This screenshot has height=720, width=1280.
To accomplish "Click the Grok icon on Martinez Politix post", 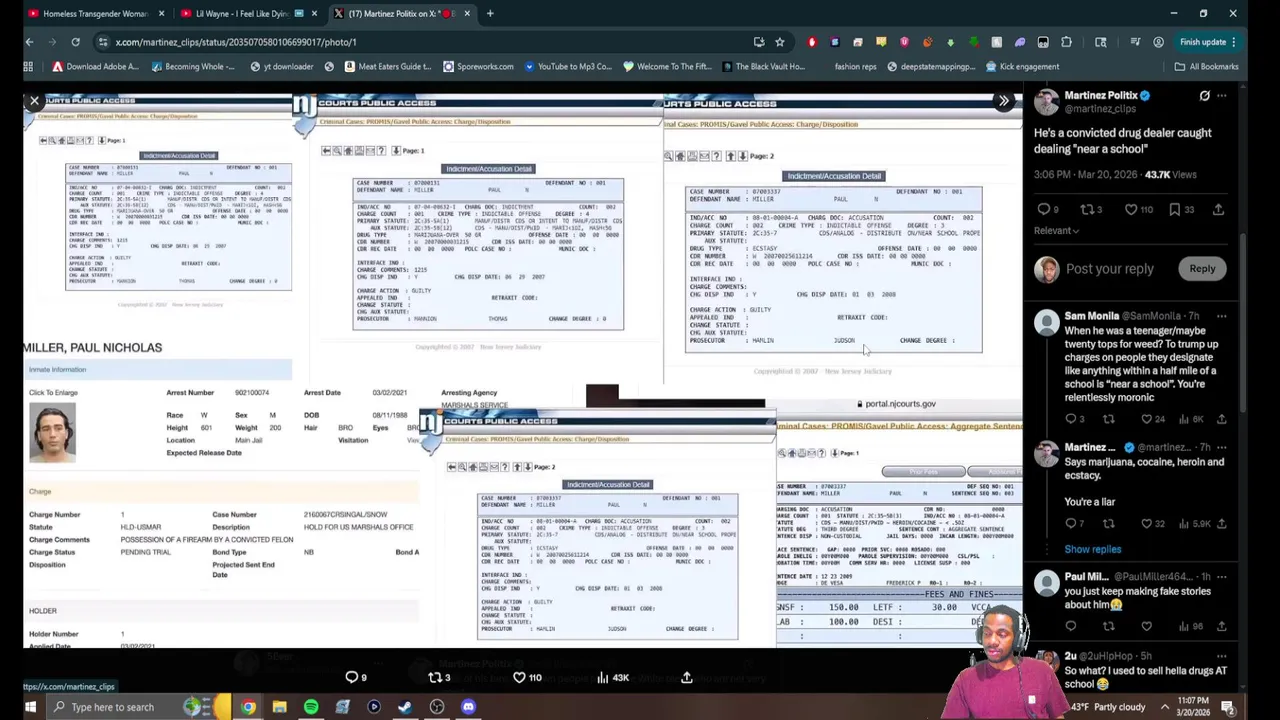I will coord(1204,96).
